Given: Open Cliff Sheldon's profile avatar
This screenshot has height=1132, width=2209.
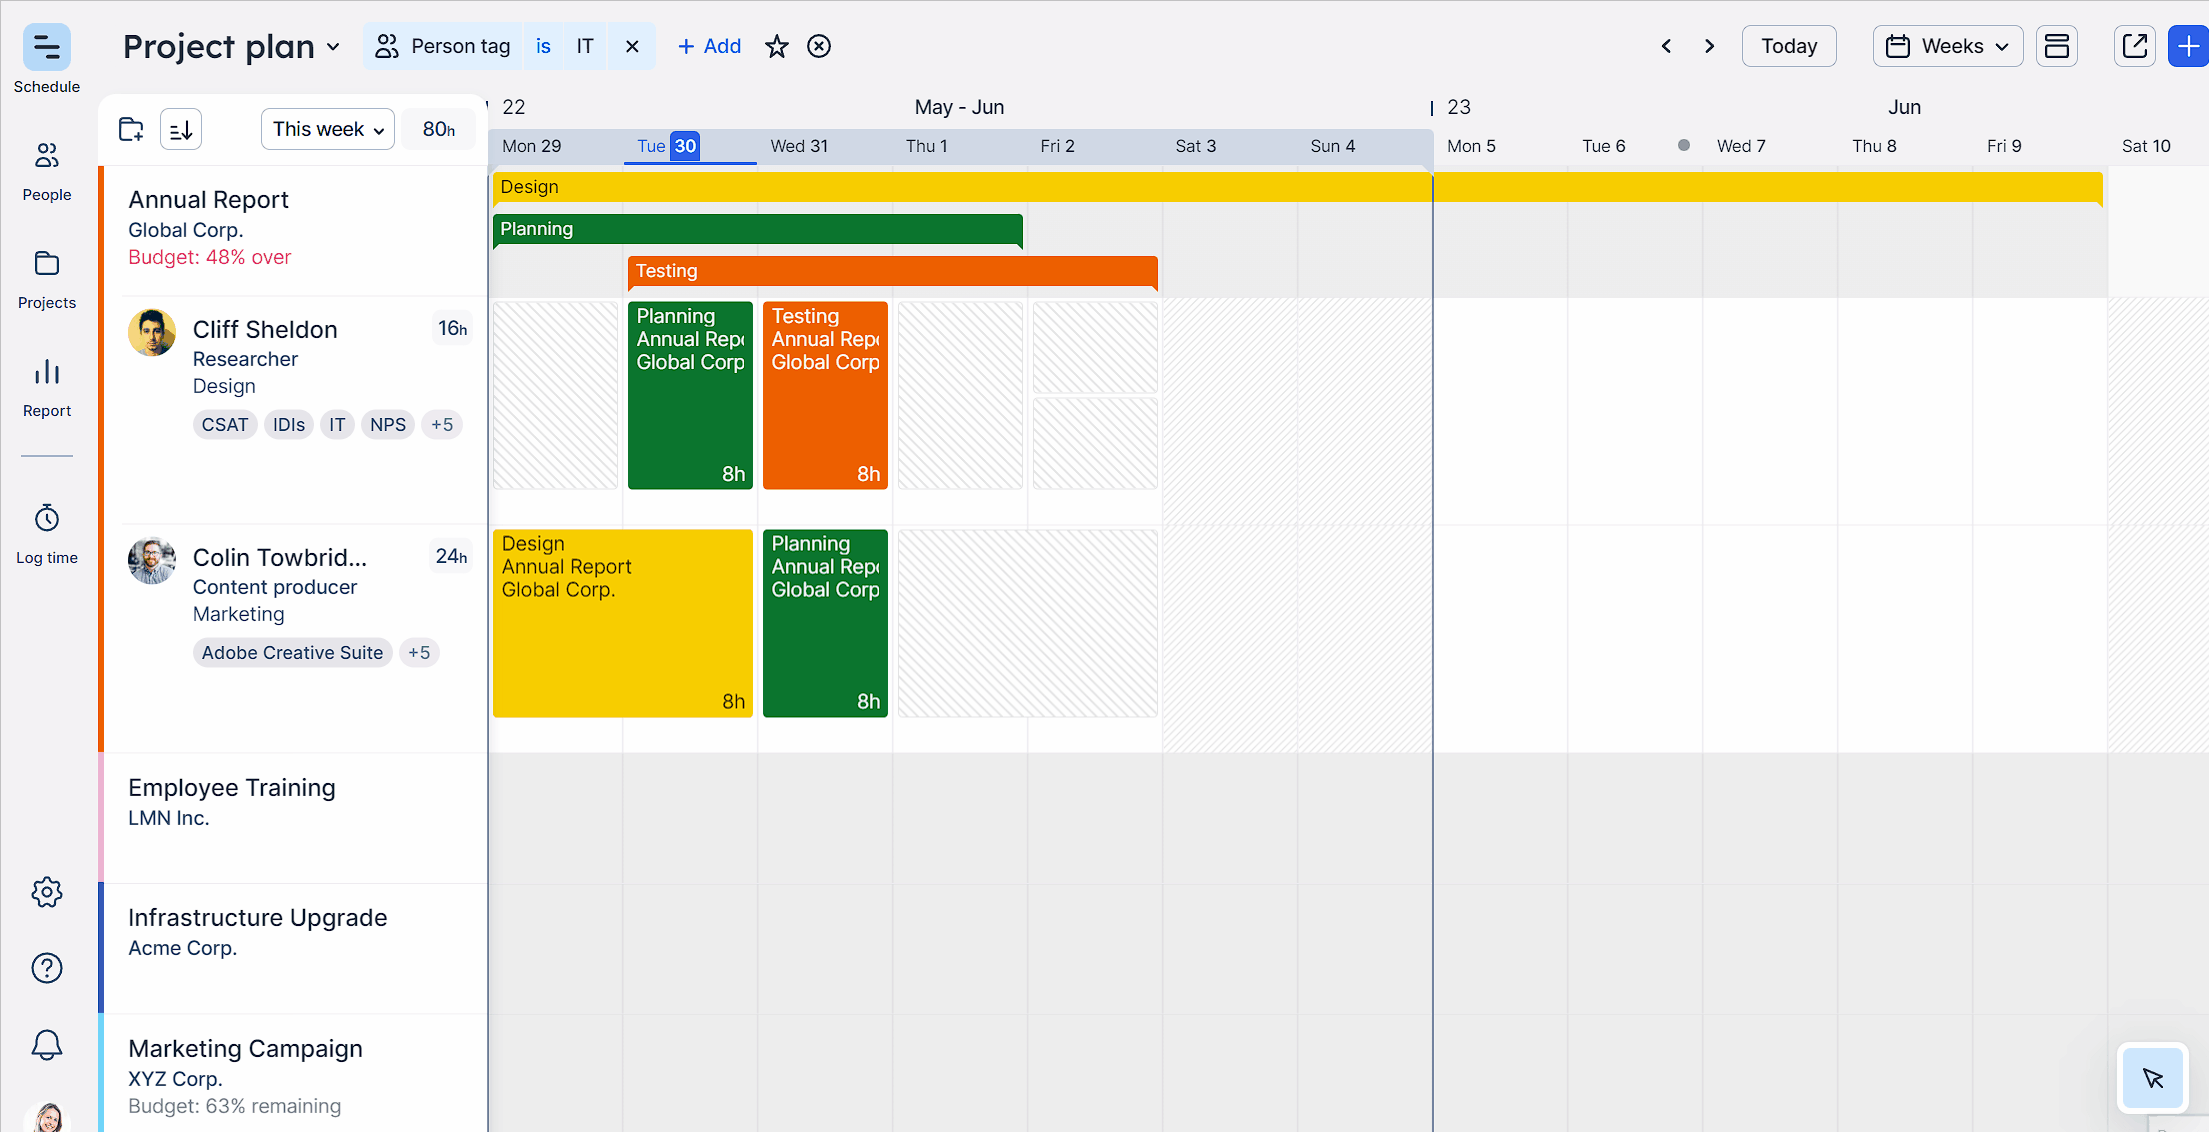Looking at the screenshot, I should click(x=151, y=332).
